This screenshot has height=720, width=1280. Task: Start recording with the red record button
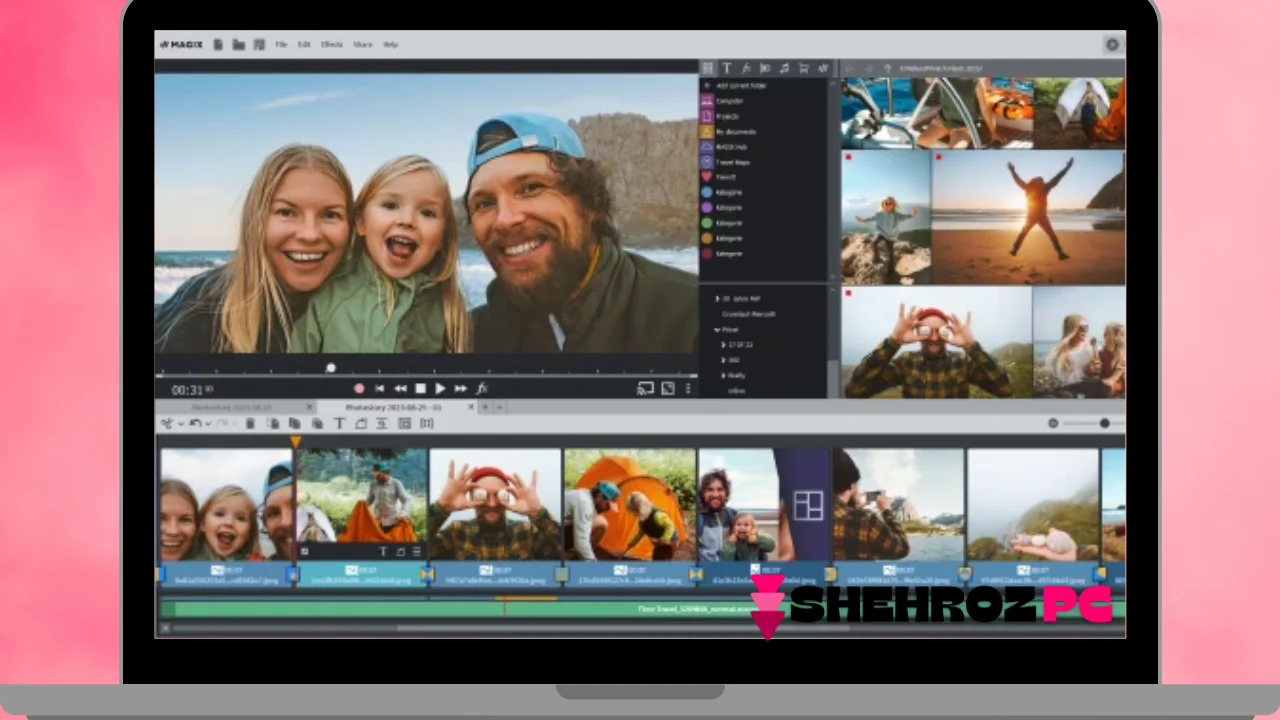point(359,388)
